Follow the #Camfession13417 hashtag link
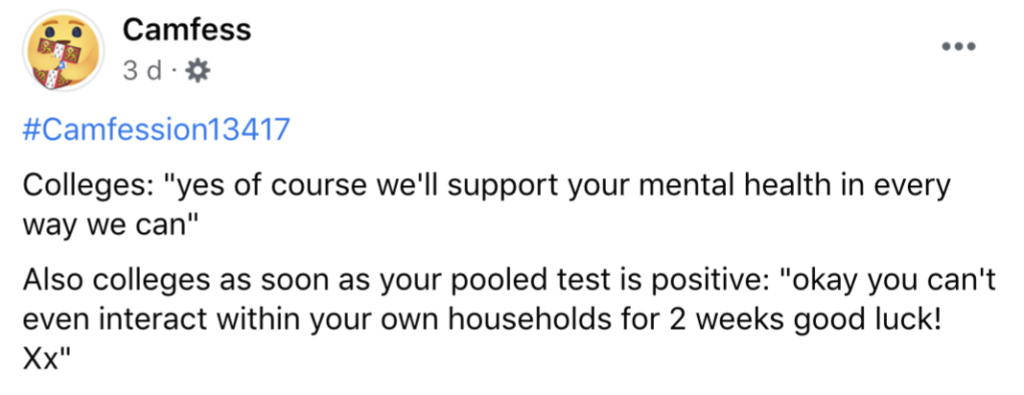Viewport: 1024px width, 395px height. 155,130
